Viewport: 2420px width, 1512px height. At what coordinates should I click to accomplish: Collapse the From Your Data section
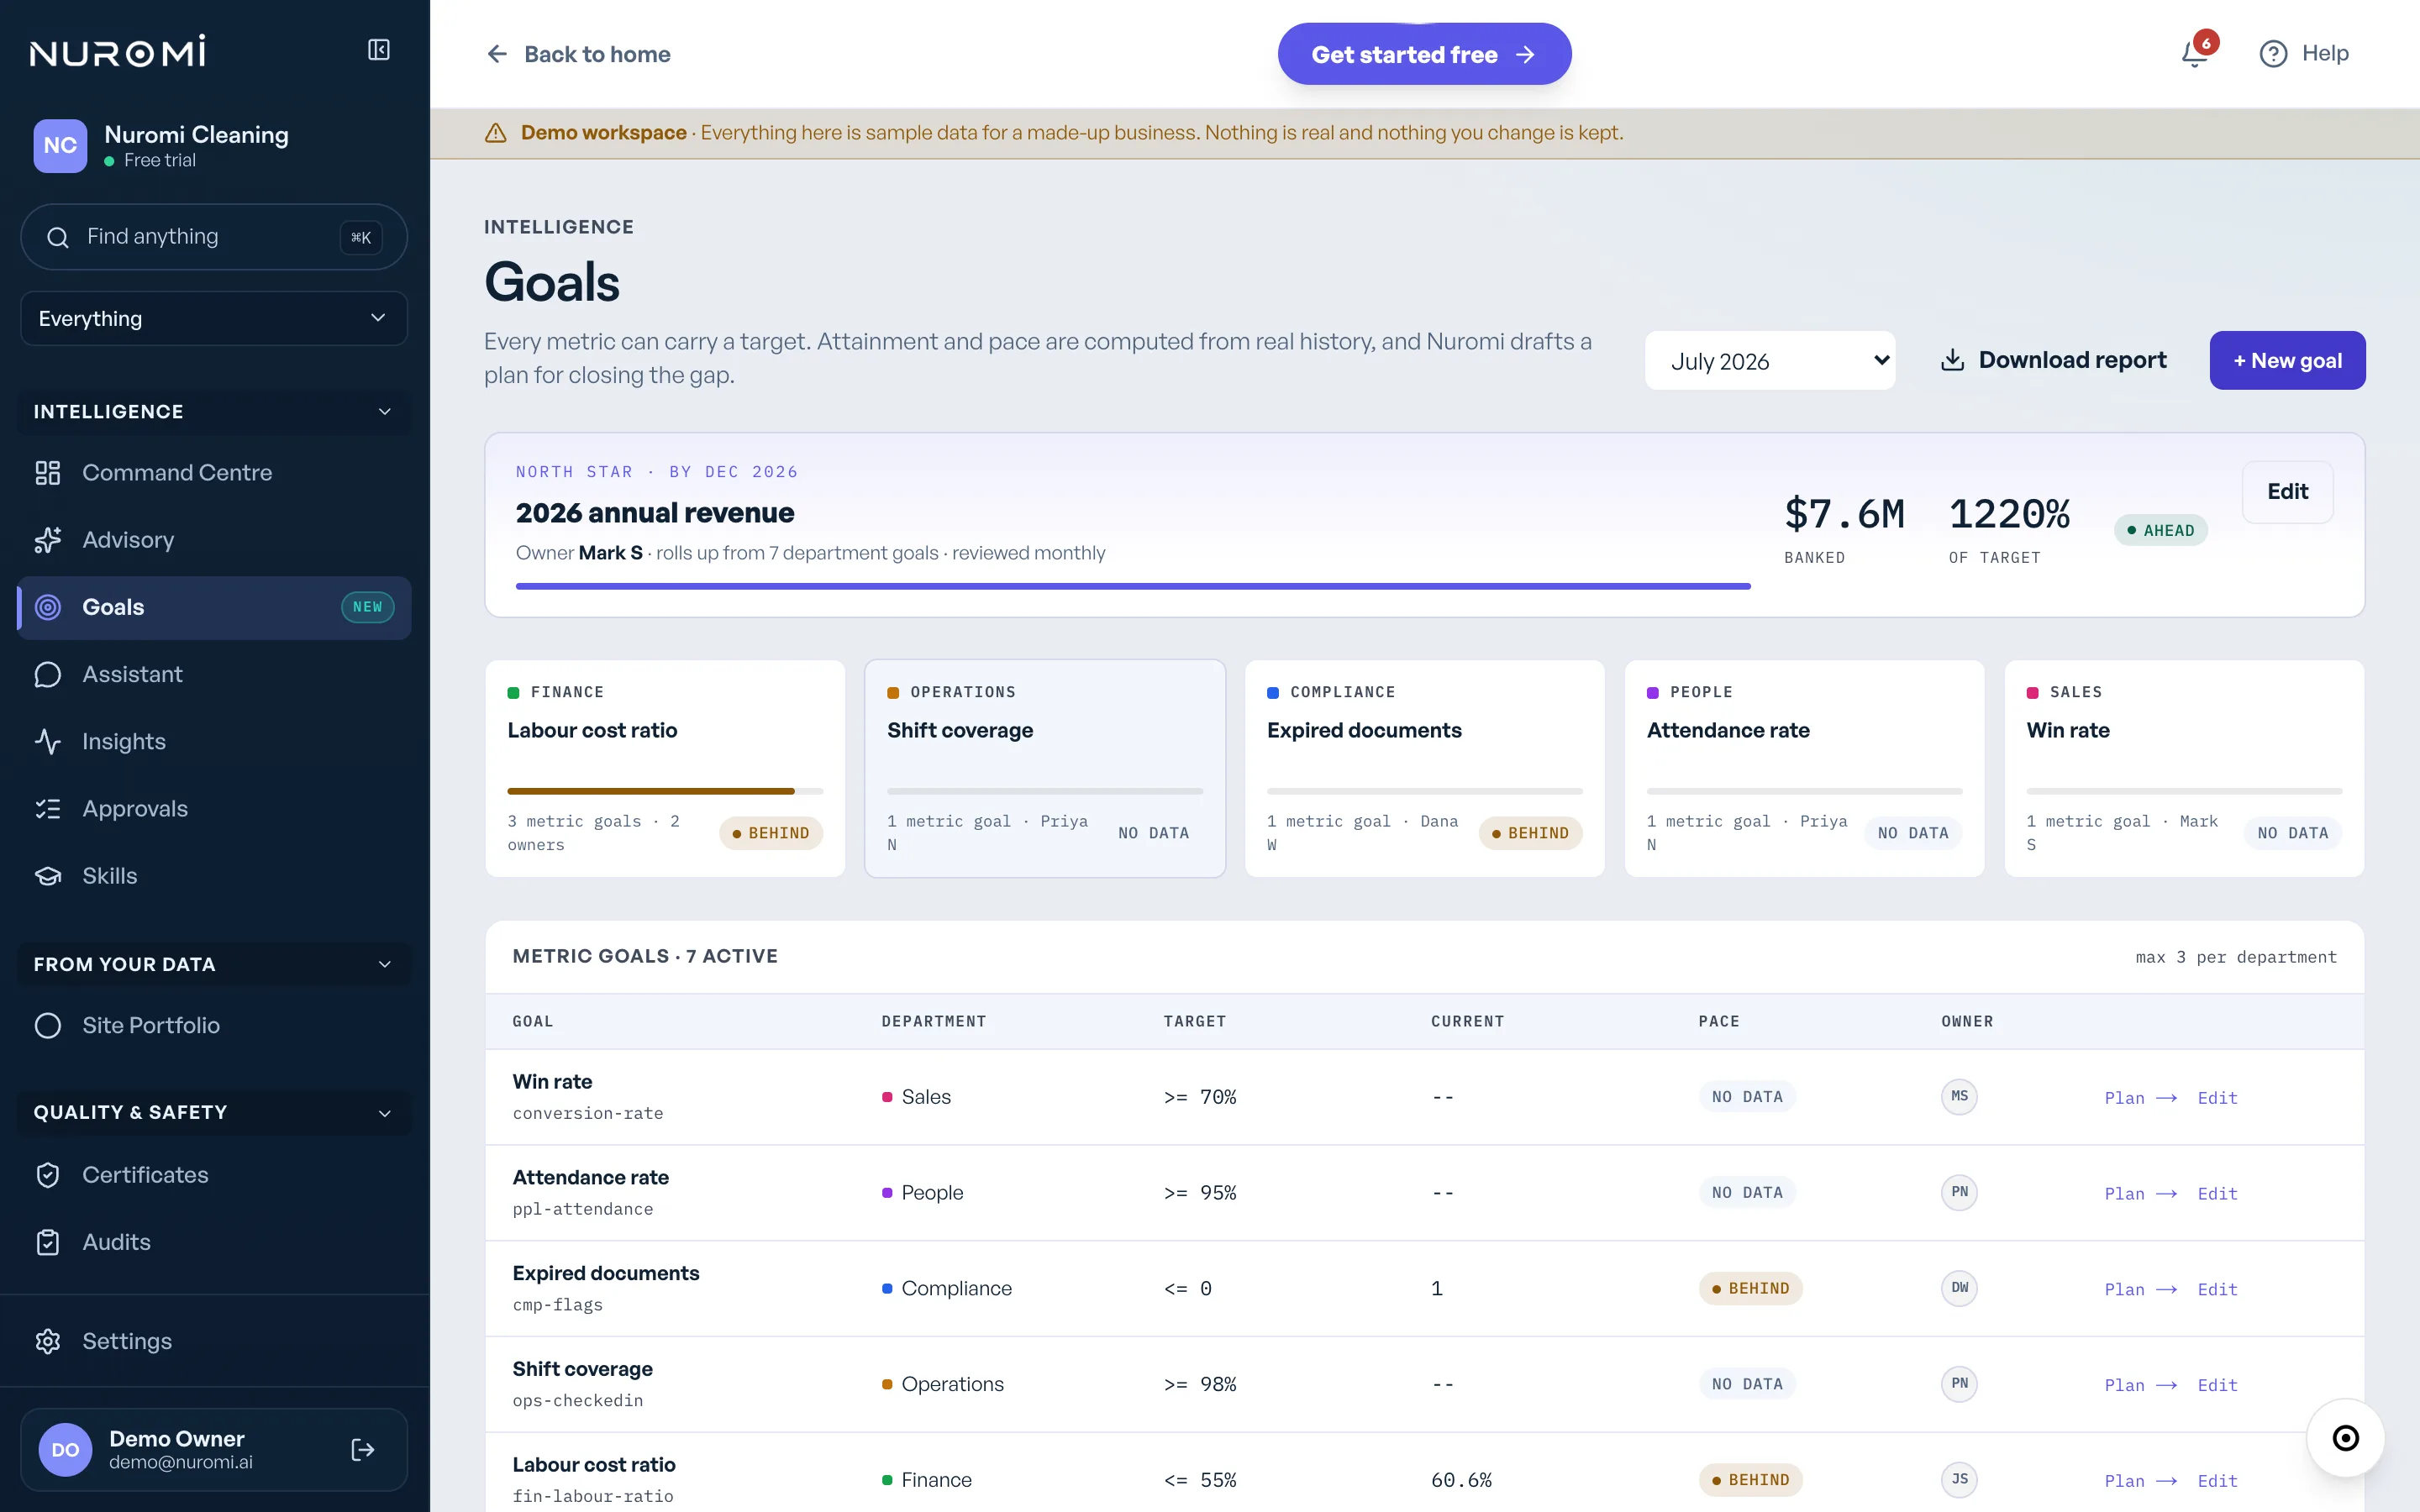(x=214, y=964)
